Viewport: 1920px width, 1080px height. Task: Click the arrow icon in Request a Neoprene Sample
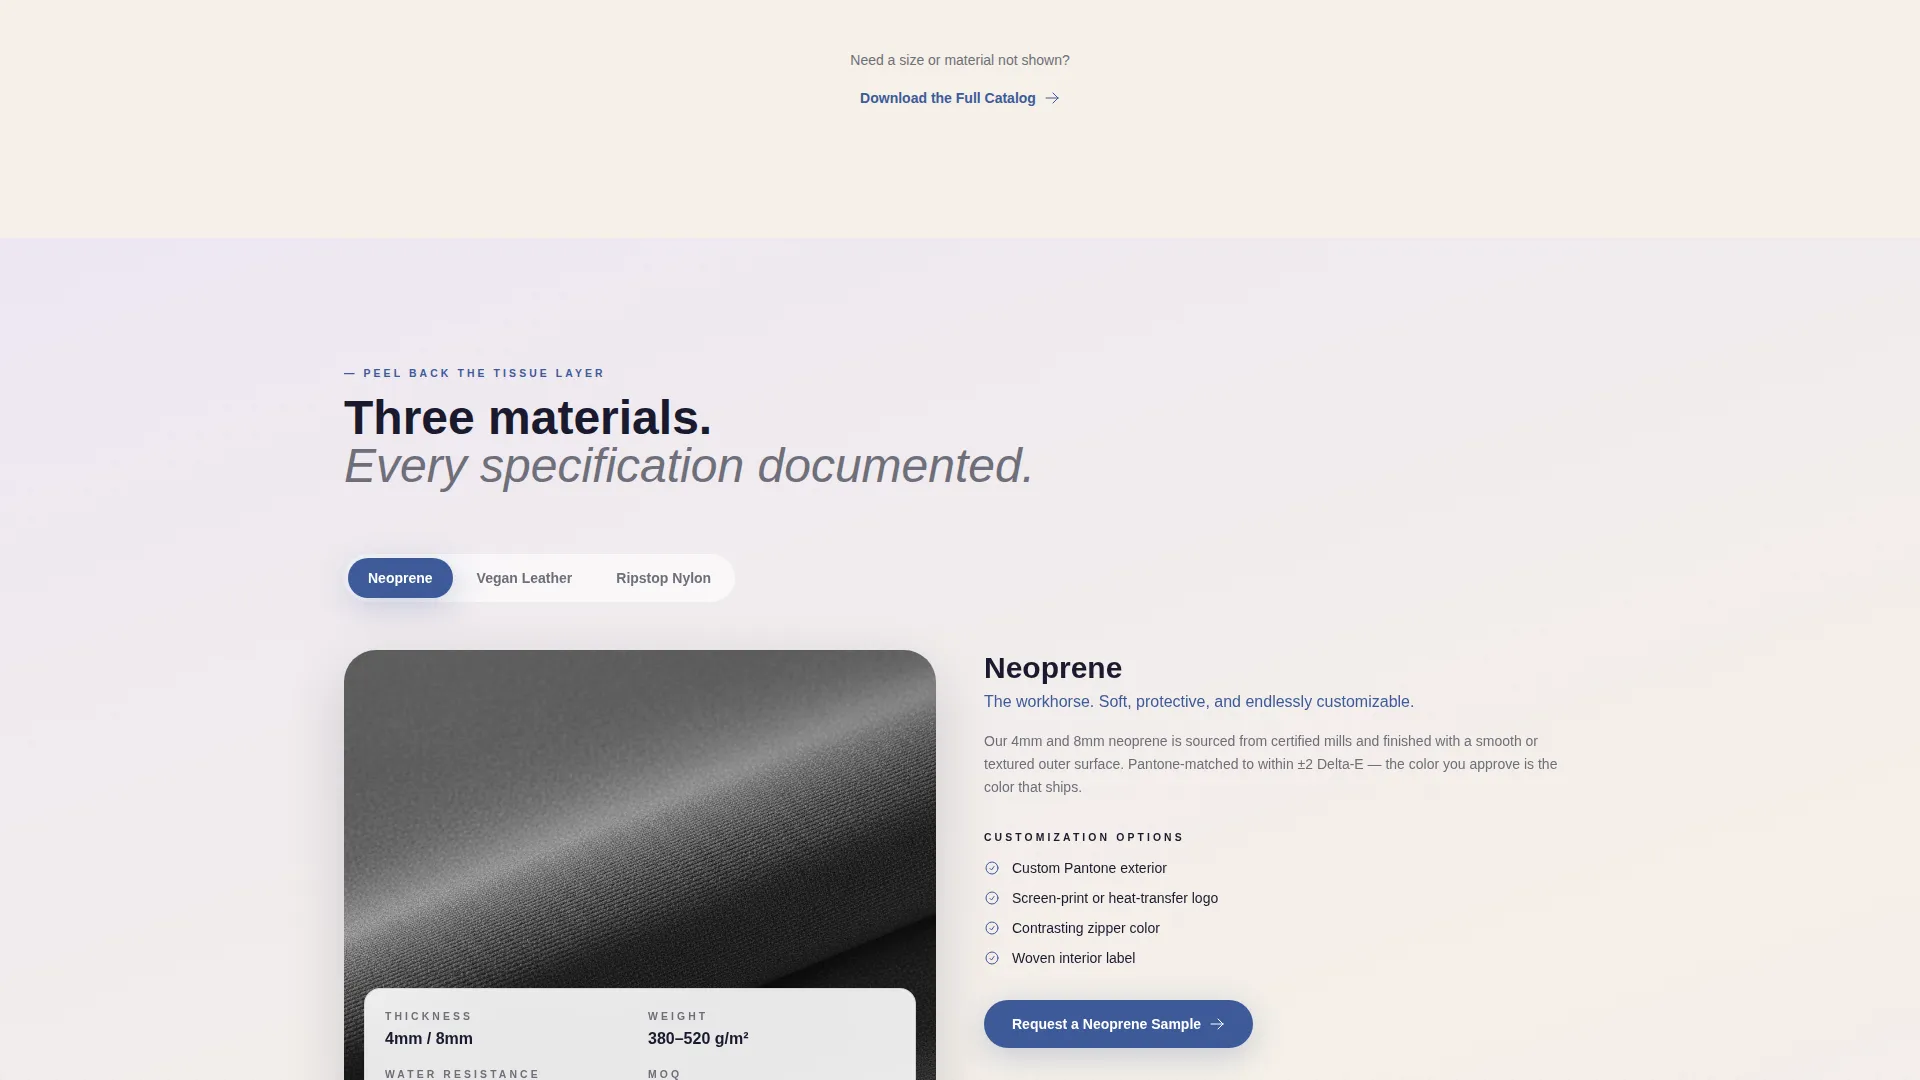tap(1217, 1024)
